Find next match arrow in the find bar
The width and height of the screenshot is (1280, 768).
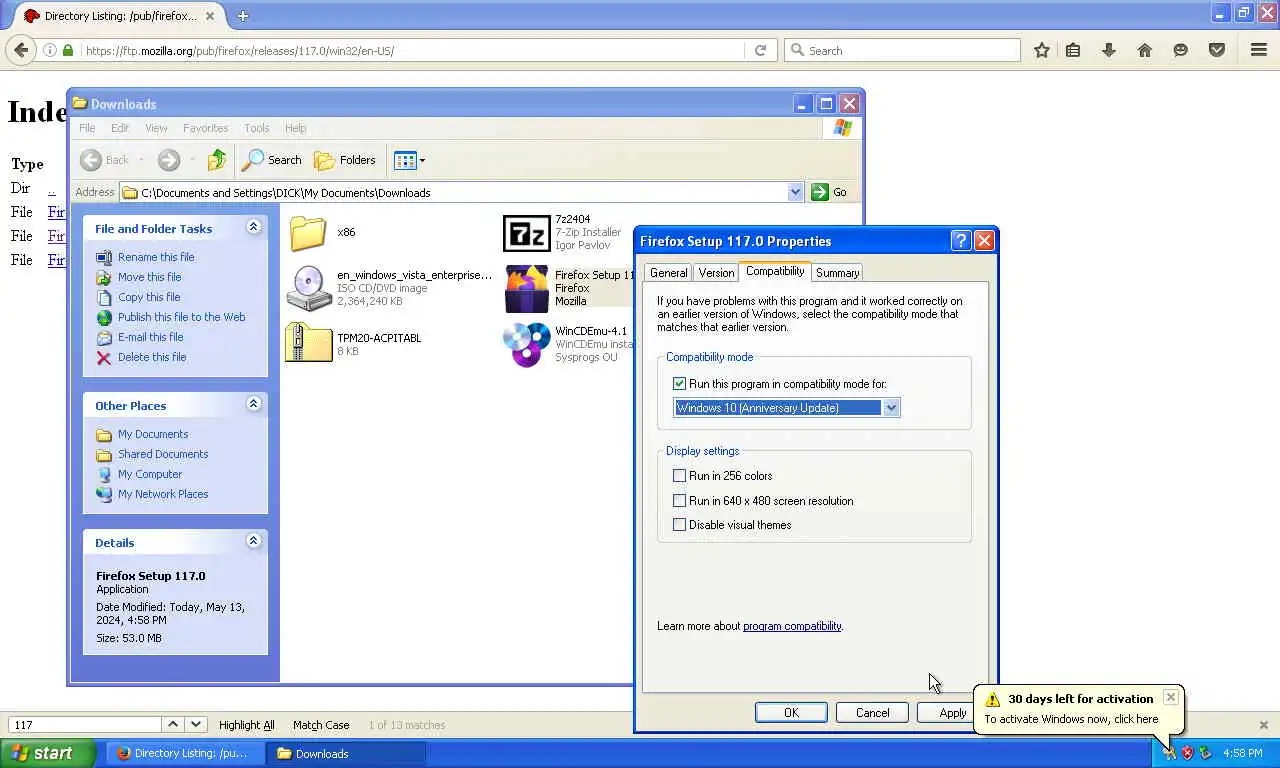pos(196,725)
